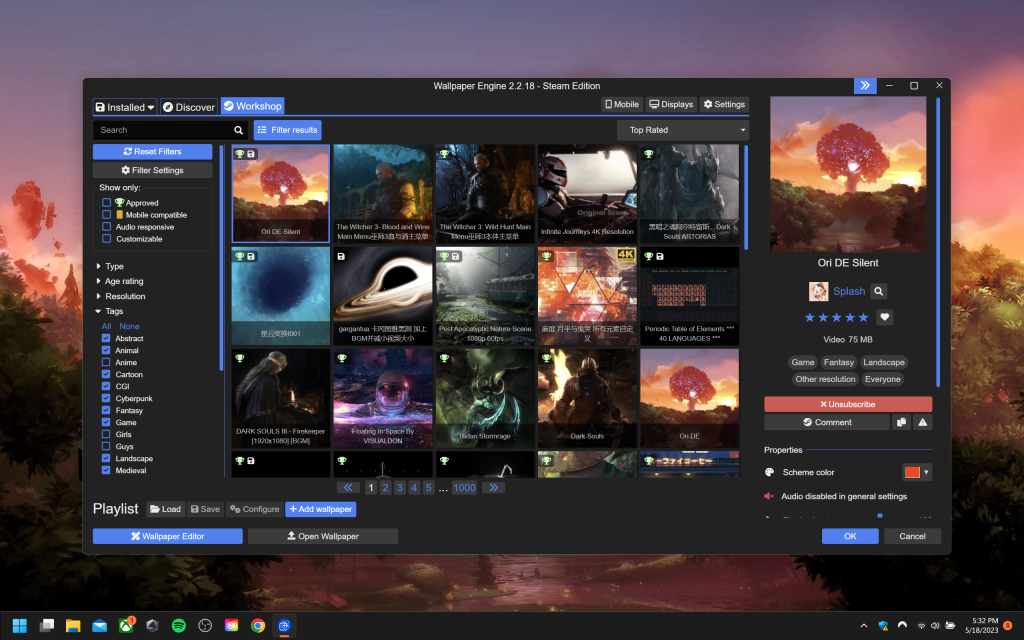Expand the Resolution filter section
The height and width of the screenshot is (640, 1024).
(121, 296)
